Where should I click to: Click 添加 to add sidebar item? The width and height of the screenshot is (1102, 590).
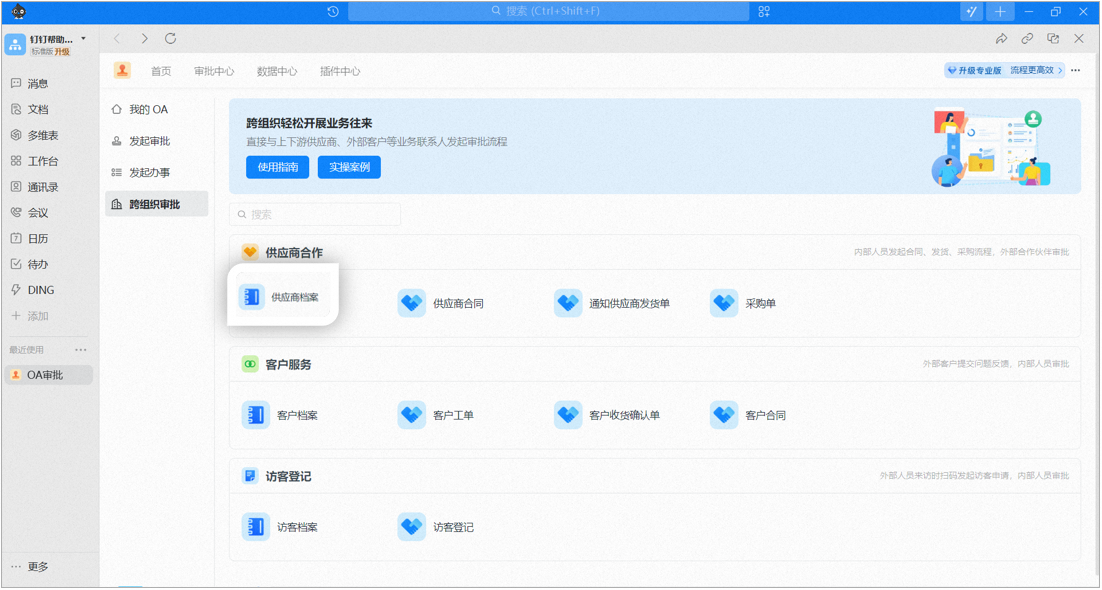point(30,316)
